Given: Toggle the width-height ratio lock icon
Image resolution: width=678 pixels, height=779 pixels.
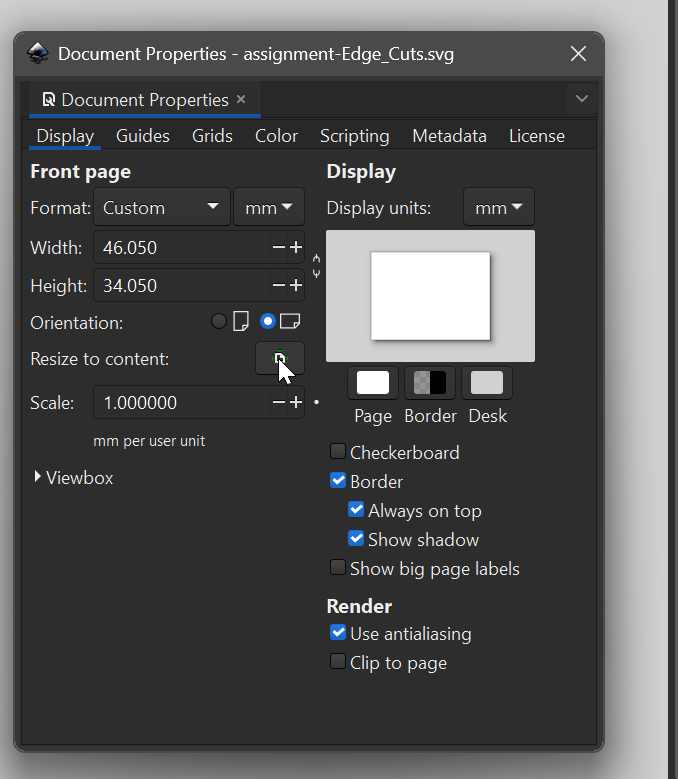Looking at the screenshot, I should point(316,266).
